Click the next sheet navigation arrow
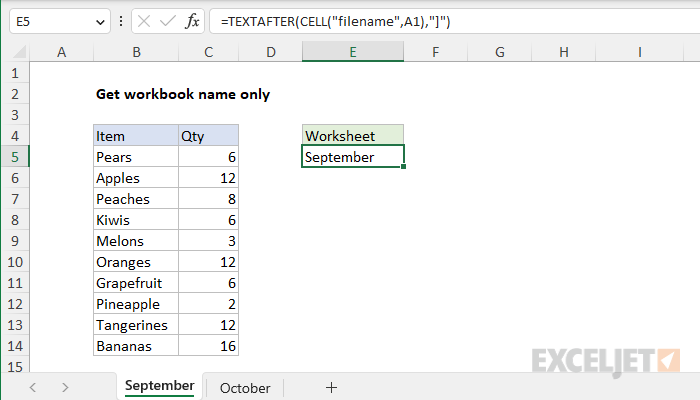The width and height of the screenshot is (700, 400). click(x=67, y=387)
